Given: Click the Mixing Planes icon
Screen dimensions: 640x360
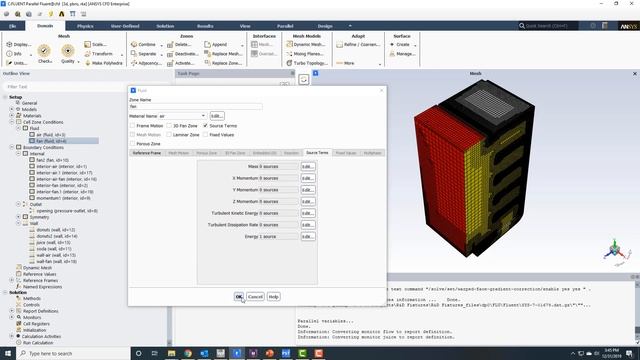Looking at the screenshot, I should (x=289, y=54).
